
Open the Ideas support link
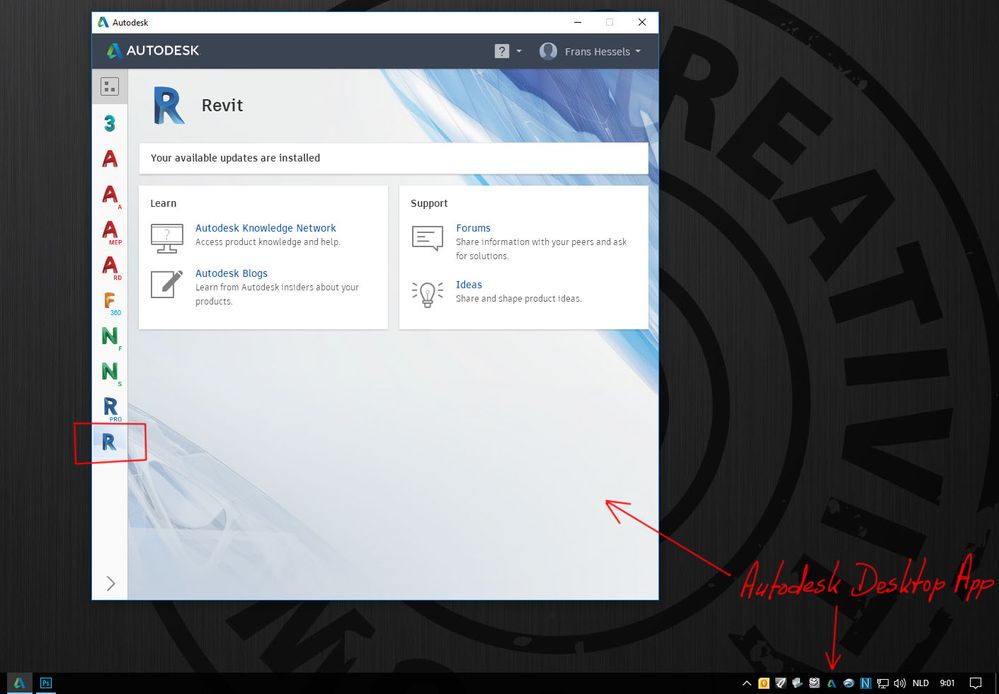coord(469,284)
